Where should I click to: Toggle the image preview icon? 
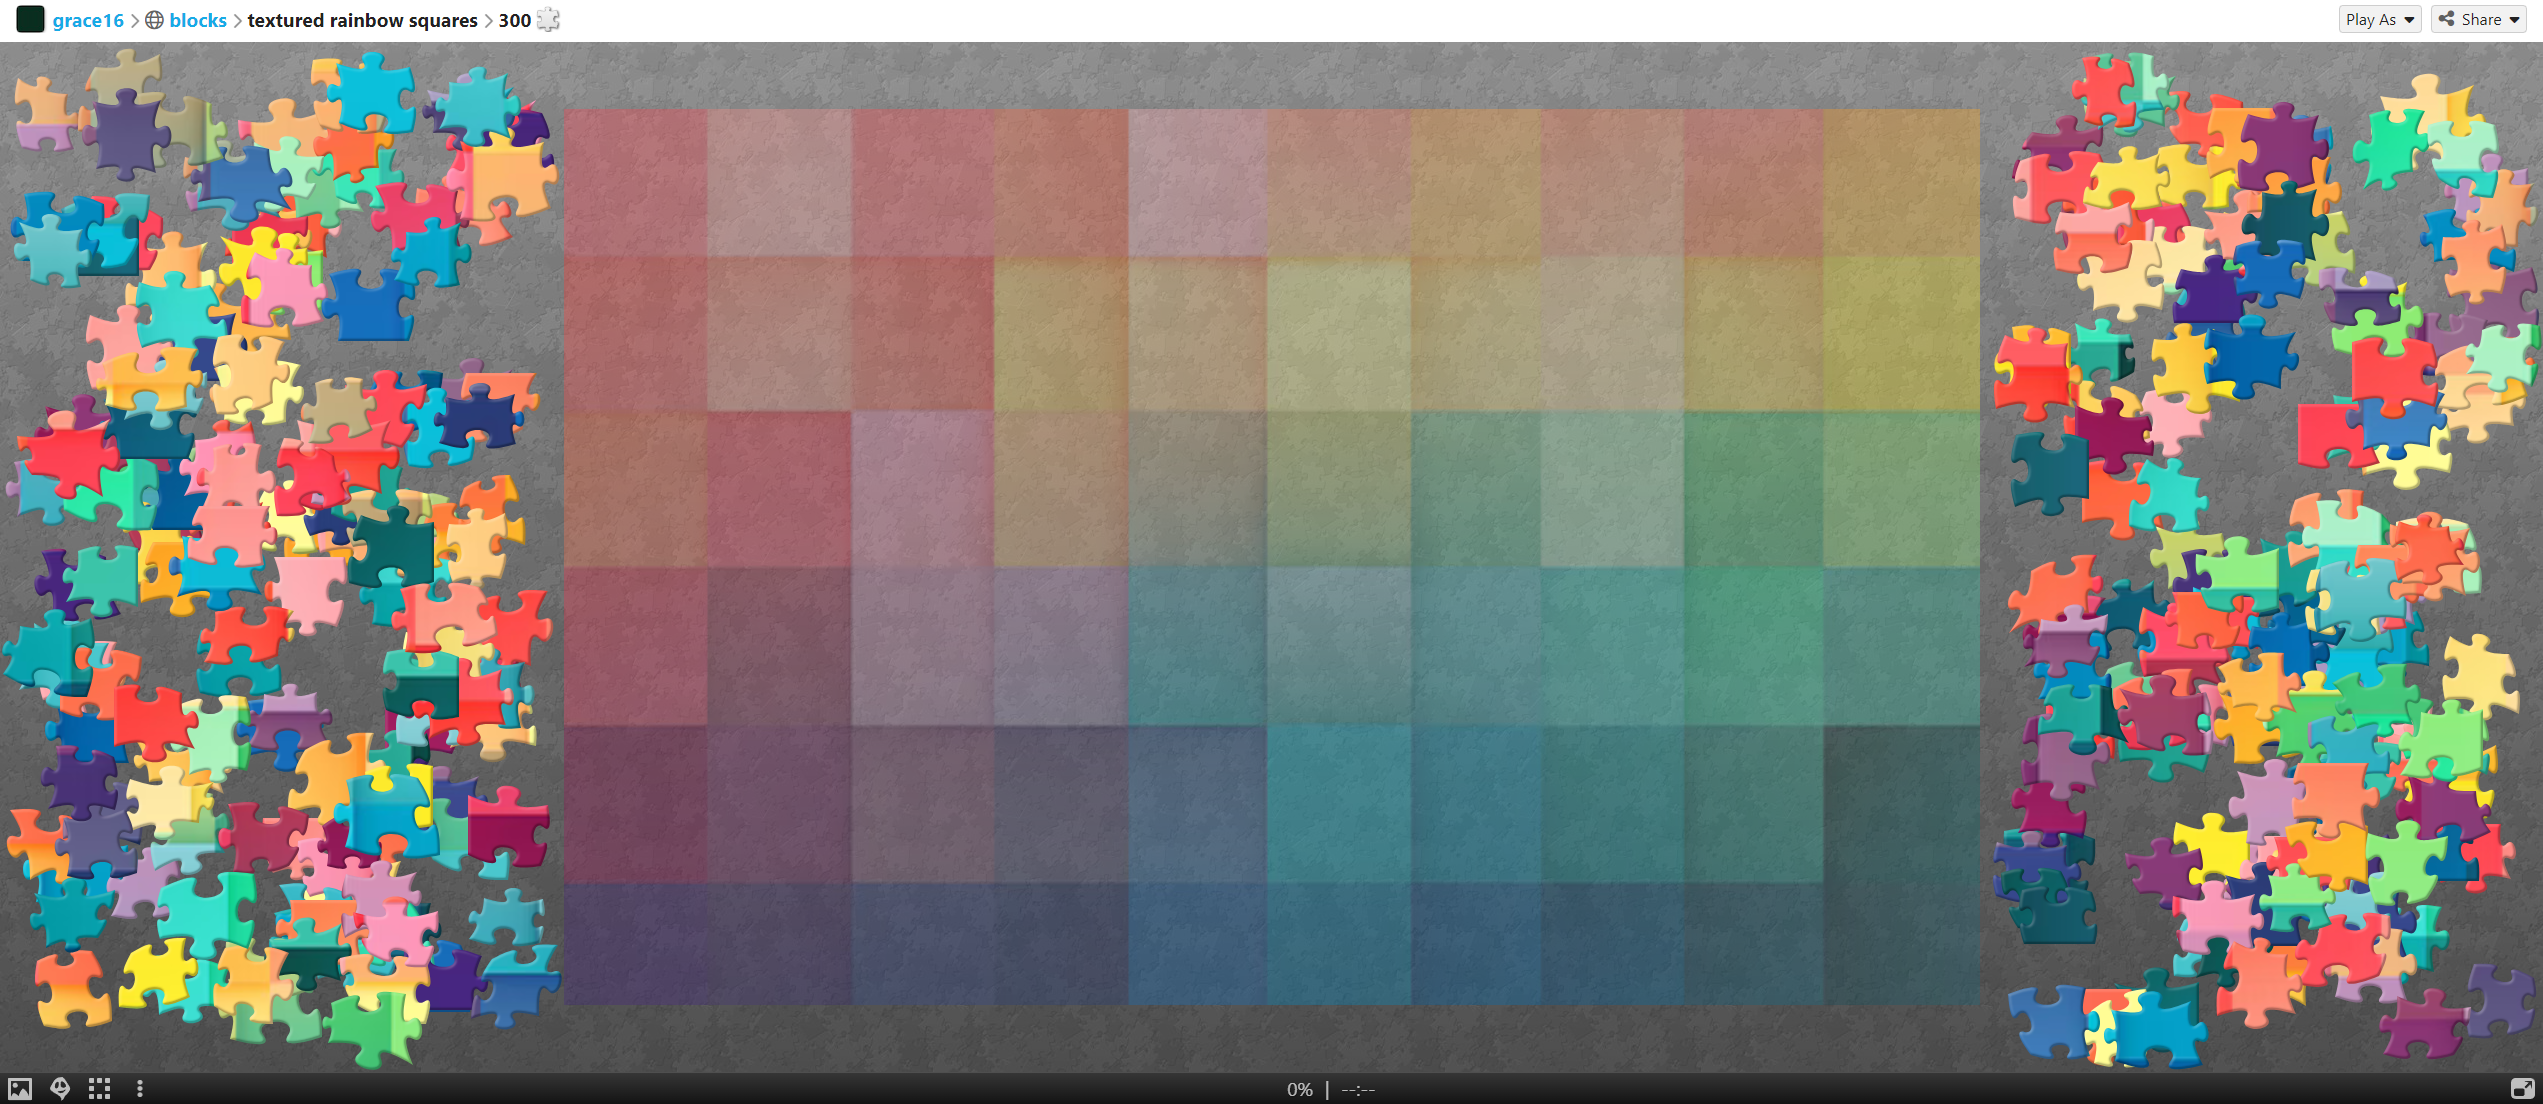tap(20, 1089)
